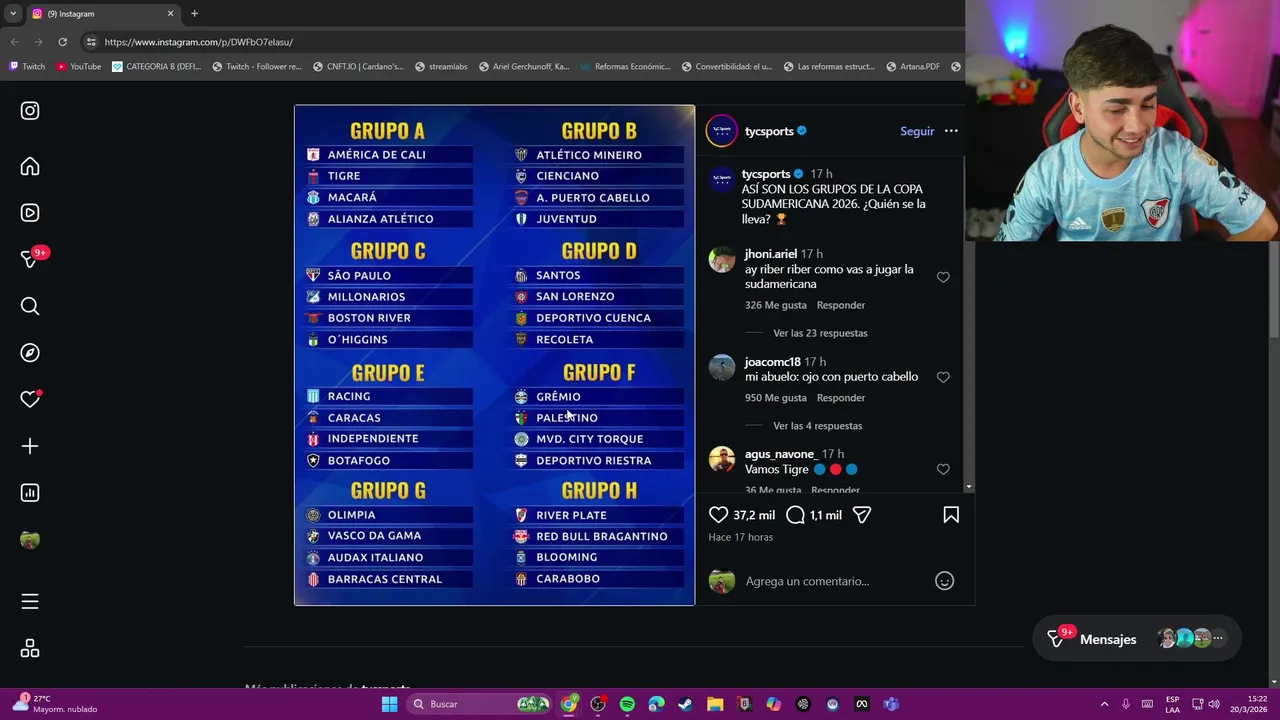1280x720 pixels.
Task: Close the Instagram tab
Action: coord(170,14)
